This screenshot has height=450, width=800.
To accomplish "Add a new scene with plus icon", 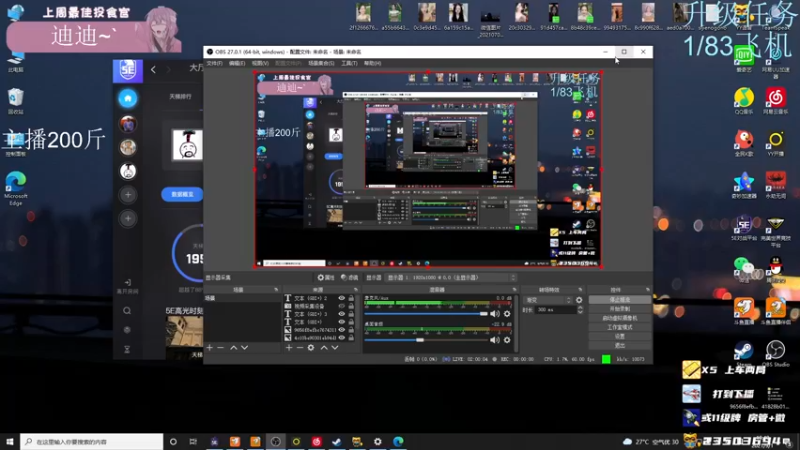I will coord(209,347).
